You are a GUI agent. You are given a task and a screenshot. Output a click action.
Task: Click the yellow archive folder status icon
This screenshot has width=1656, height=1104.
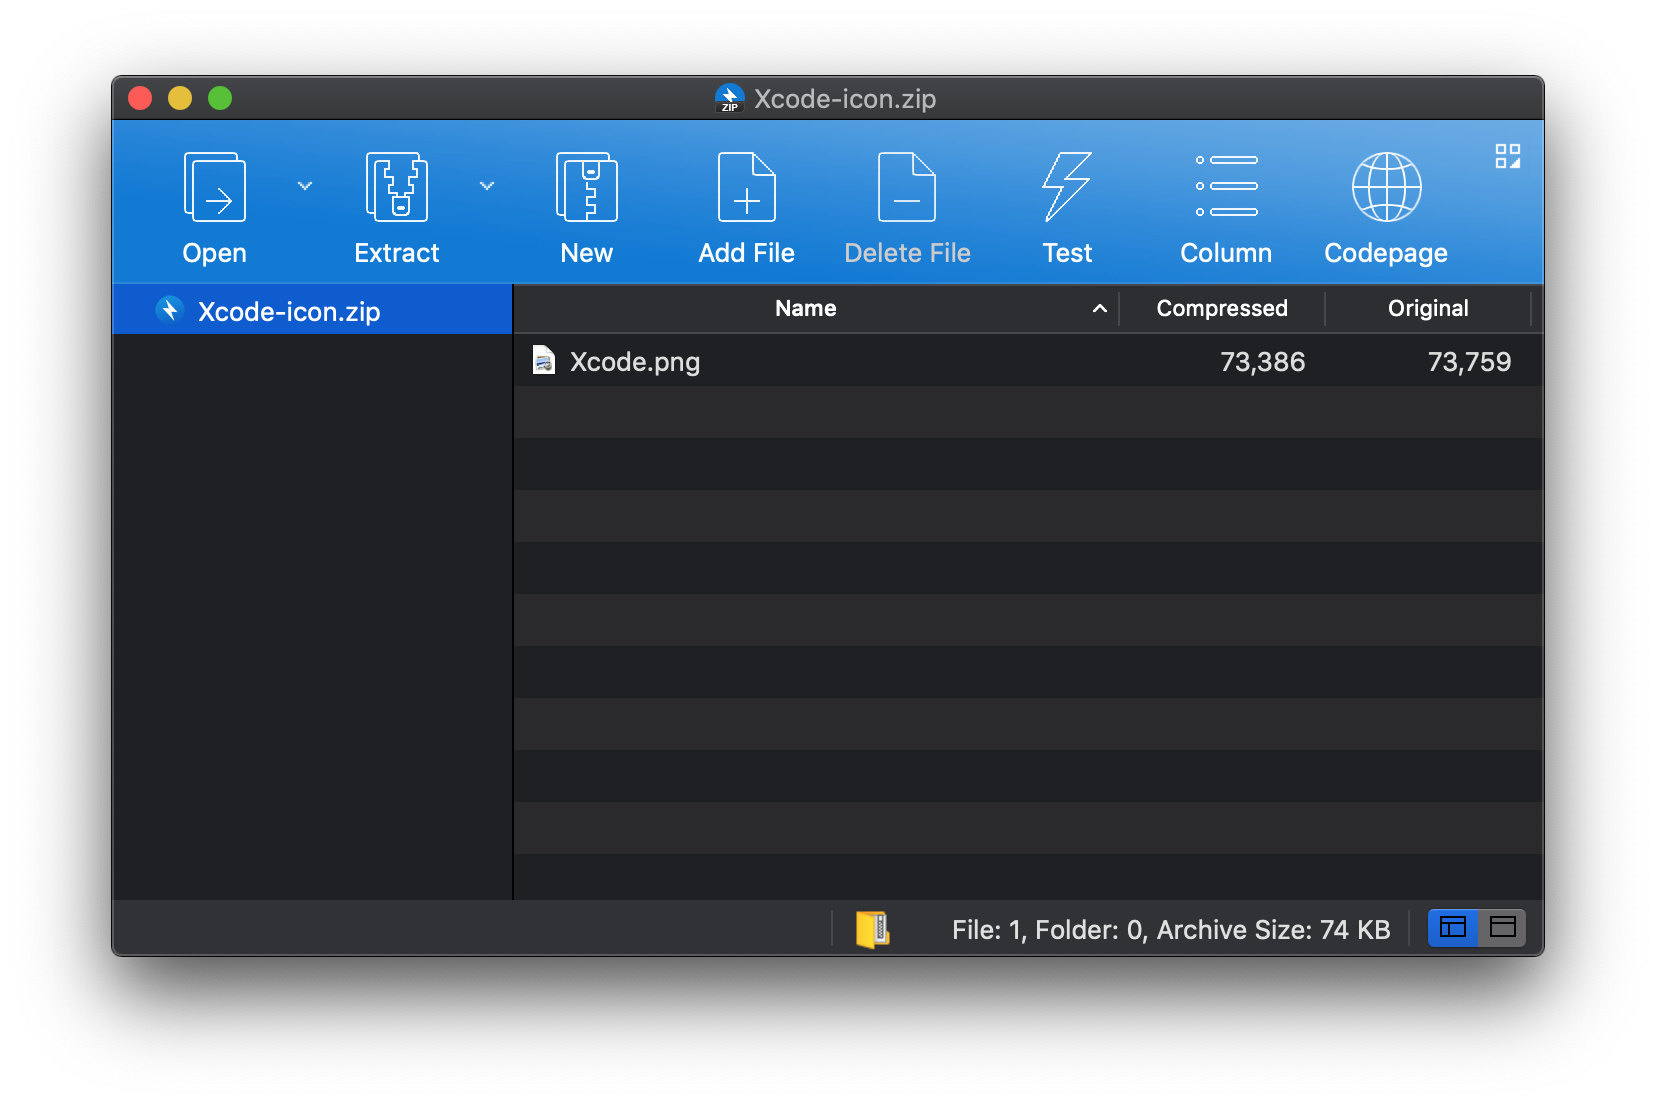pos(872,929)
